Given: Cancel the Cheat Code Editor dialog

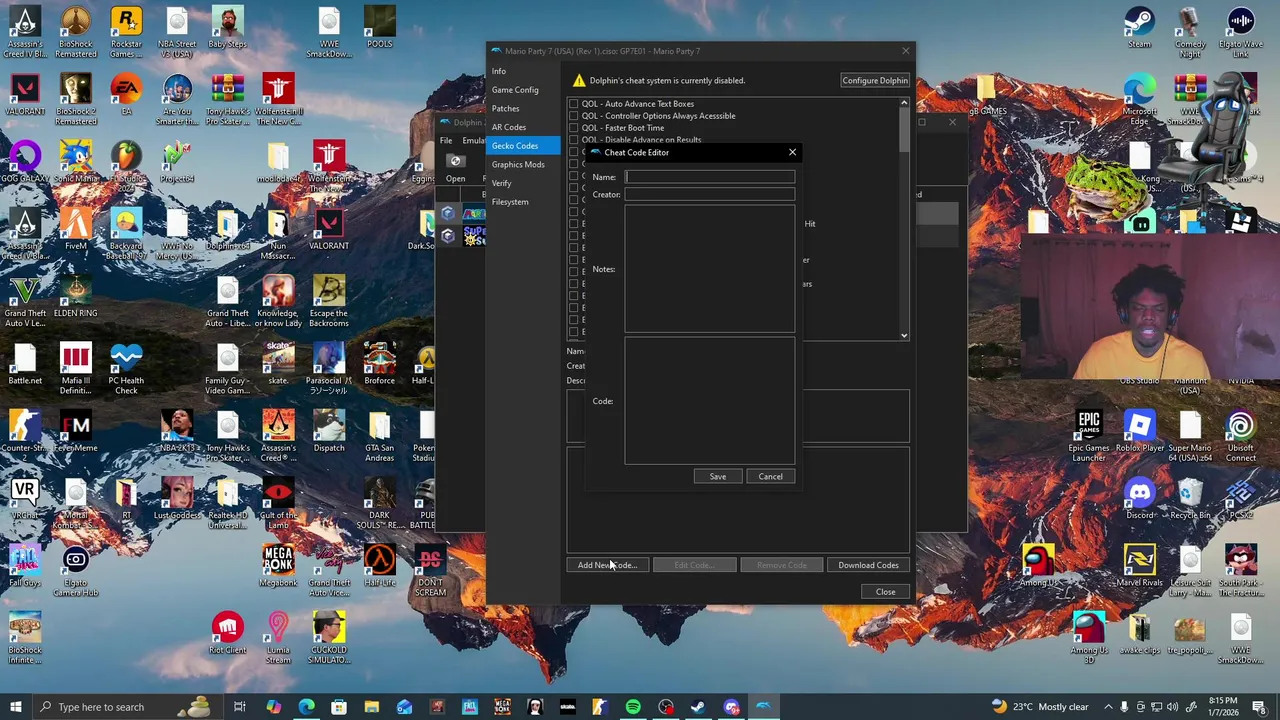Looking at the screenshot, I should tap(770, 477).
